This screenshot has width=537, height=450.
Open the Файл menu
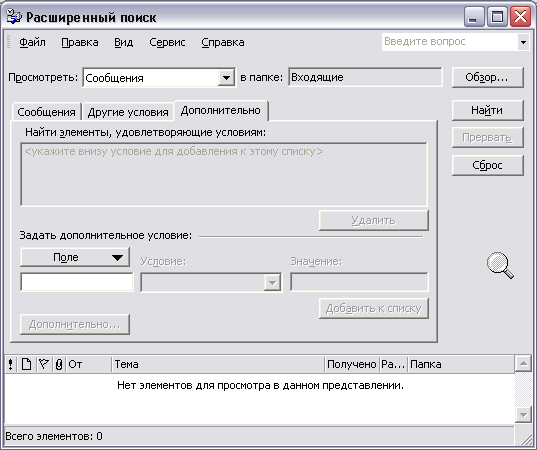click(32, 42)
